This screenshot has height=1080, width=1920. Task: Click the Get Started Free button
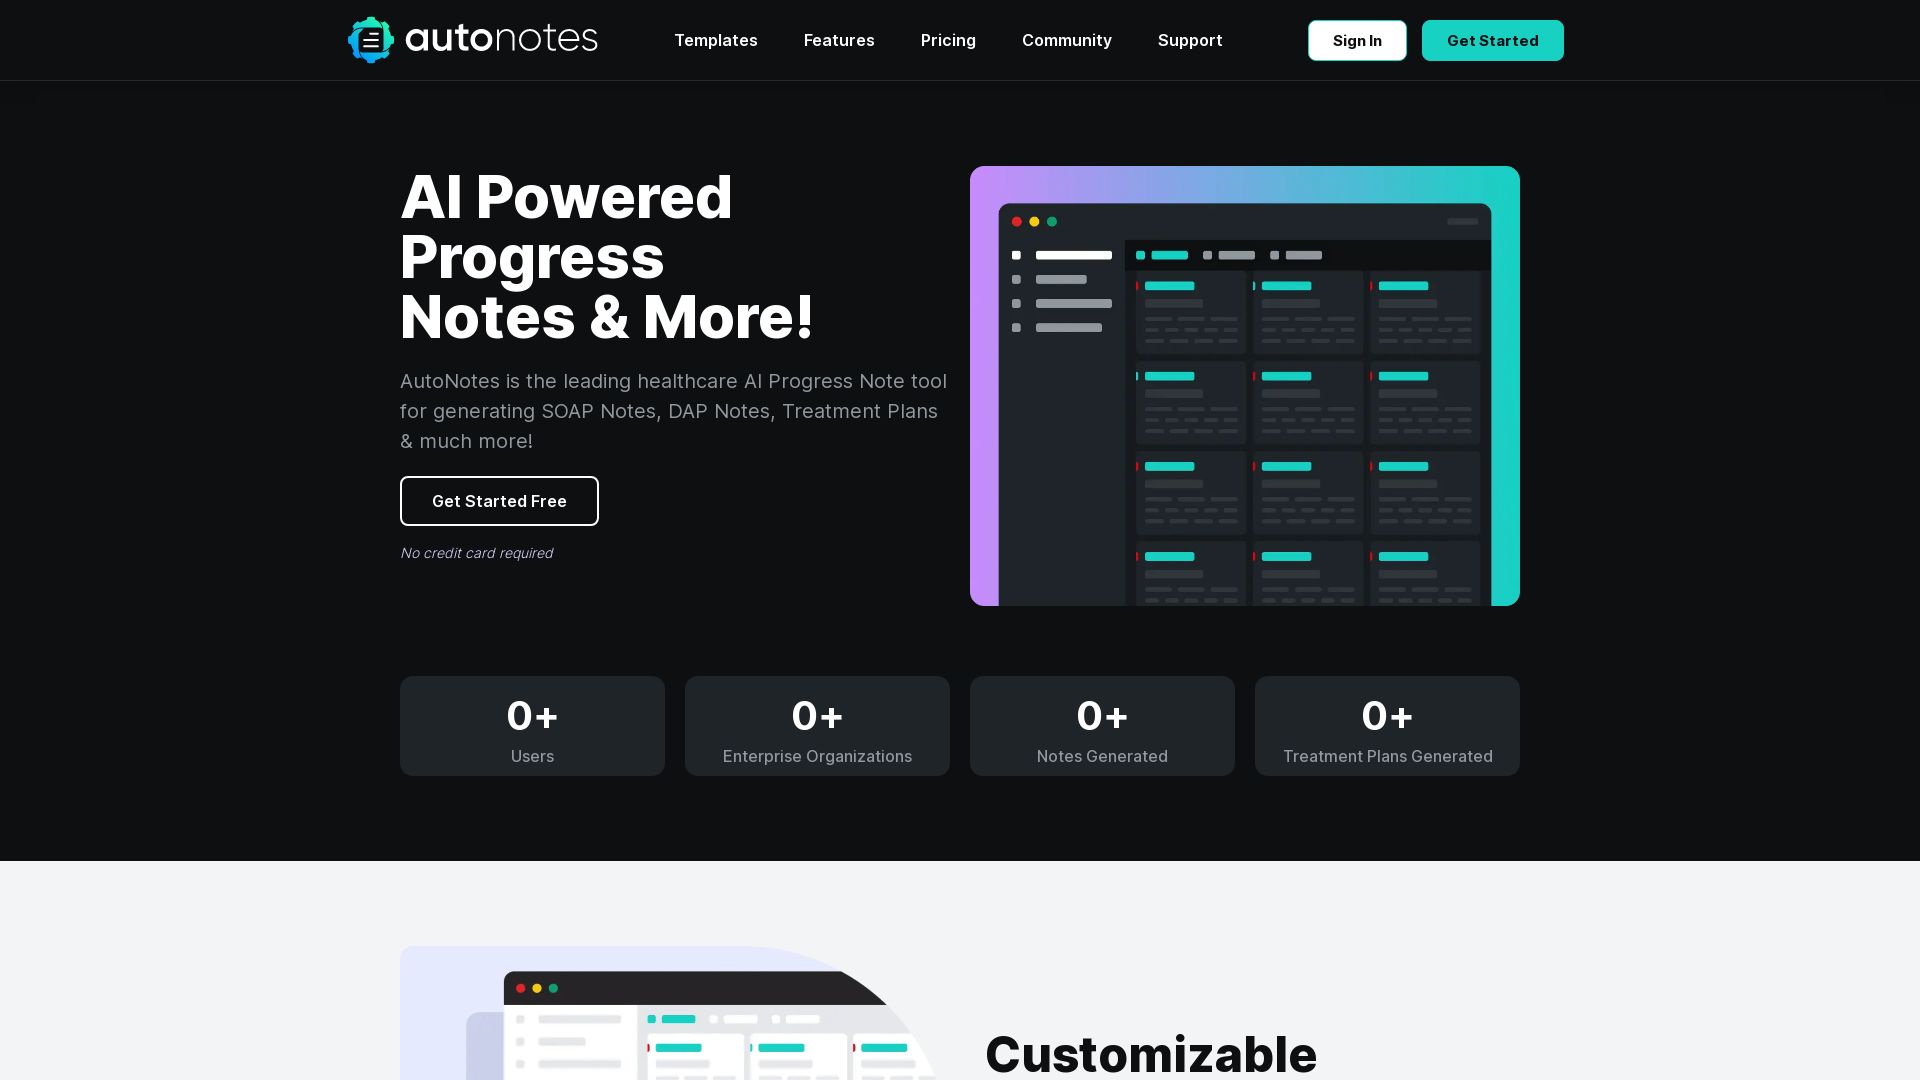point(498,500)
